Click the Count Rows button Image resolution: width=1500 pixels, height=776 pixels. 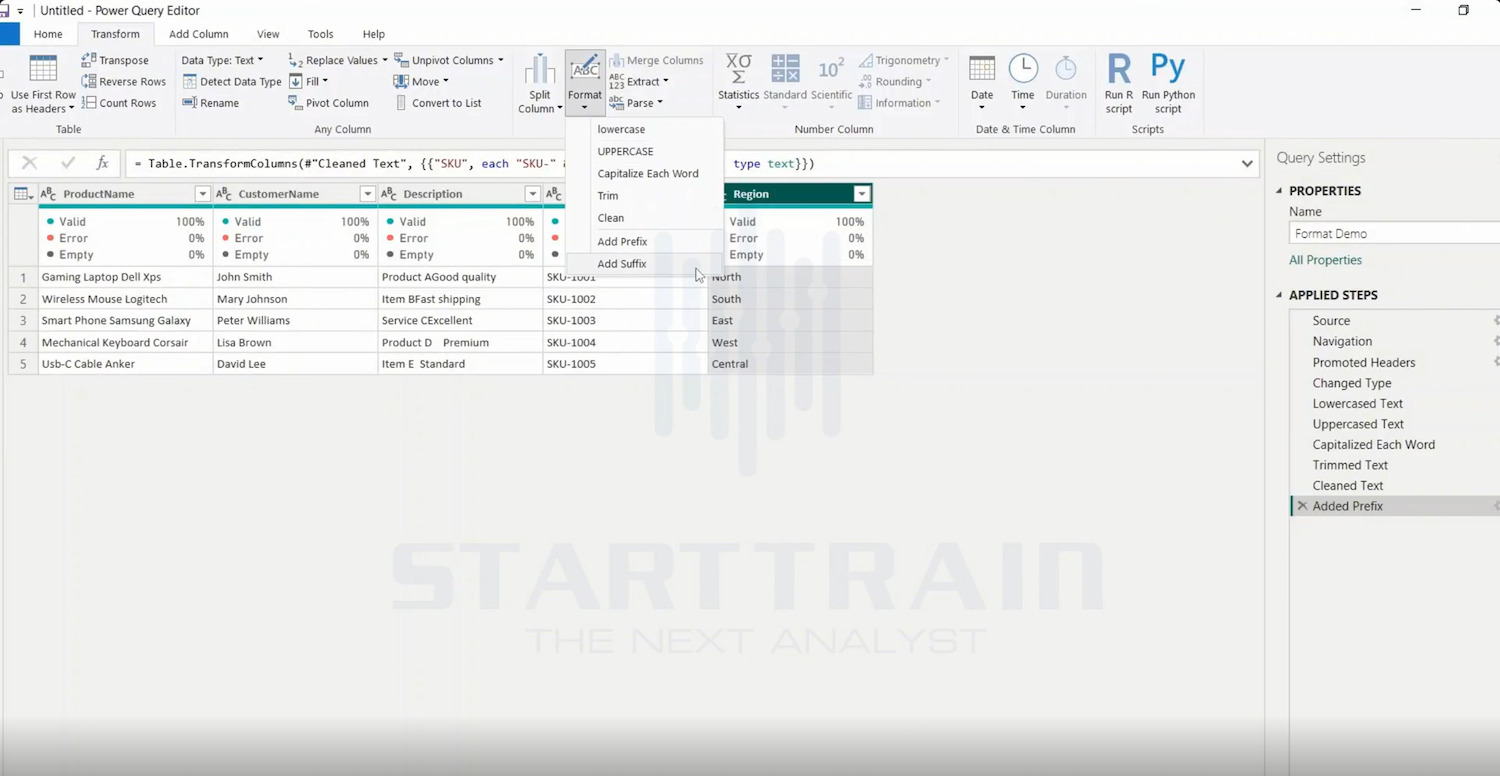(119, 103)
